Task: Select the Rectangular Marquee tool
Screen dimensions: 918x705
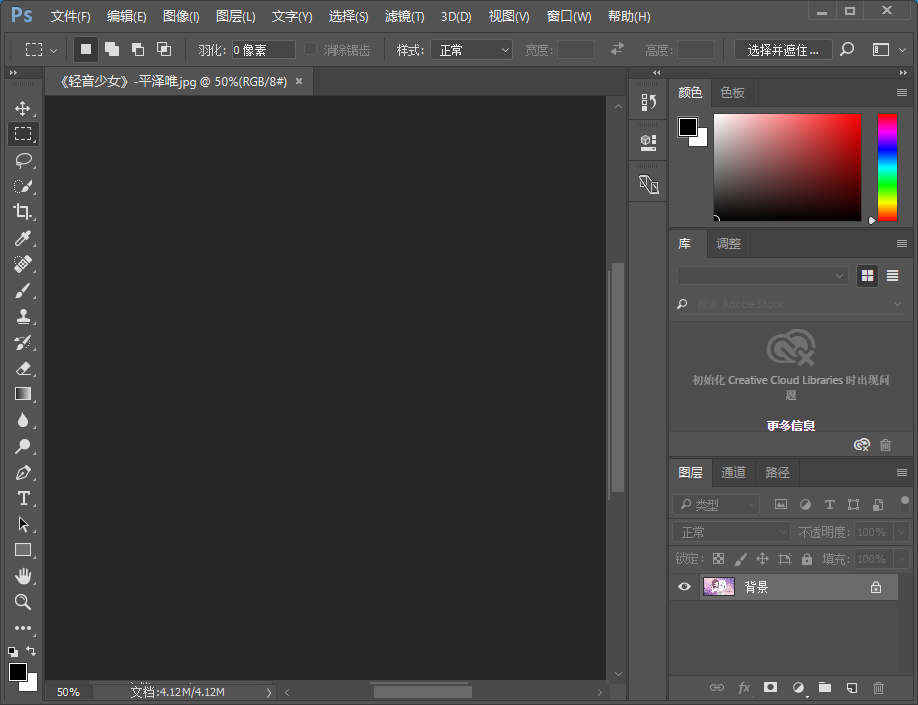Action: point(23,134)
